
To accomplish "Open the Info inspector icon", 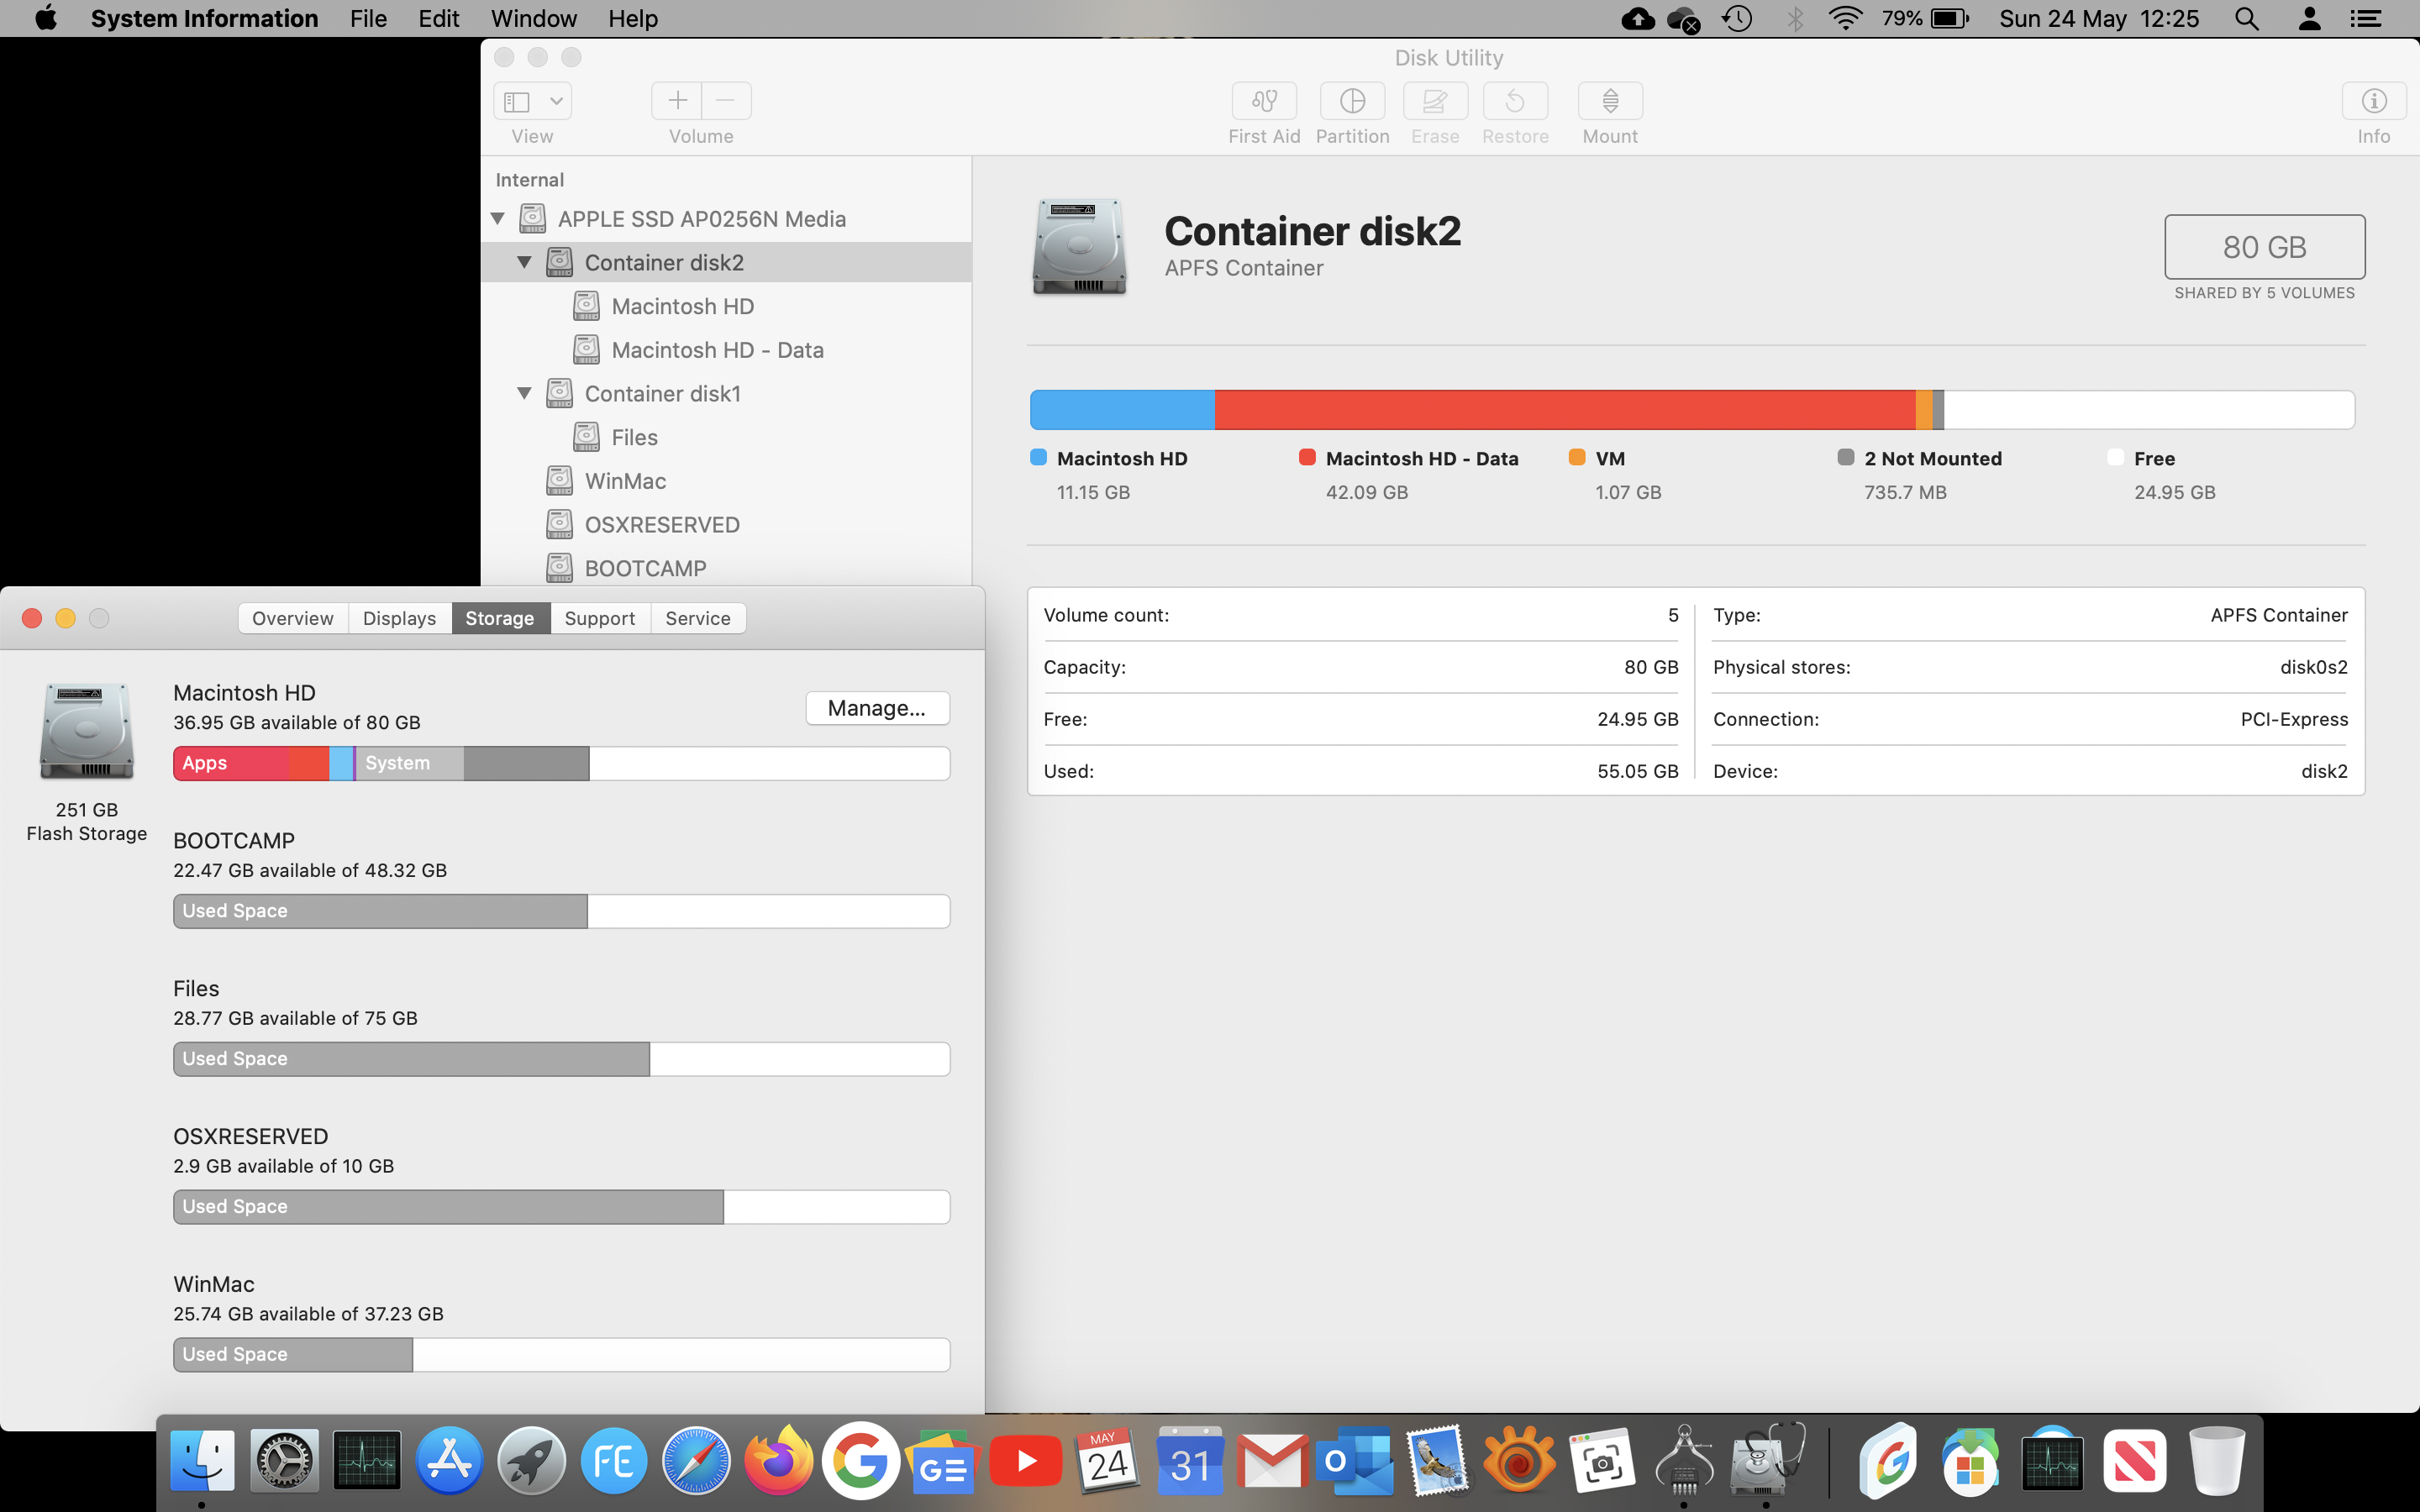I will click(2373, 101).
